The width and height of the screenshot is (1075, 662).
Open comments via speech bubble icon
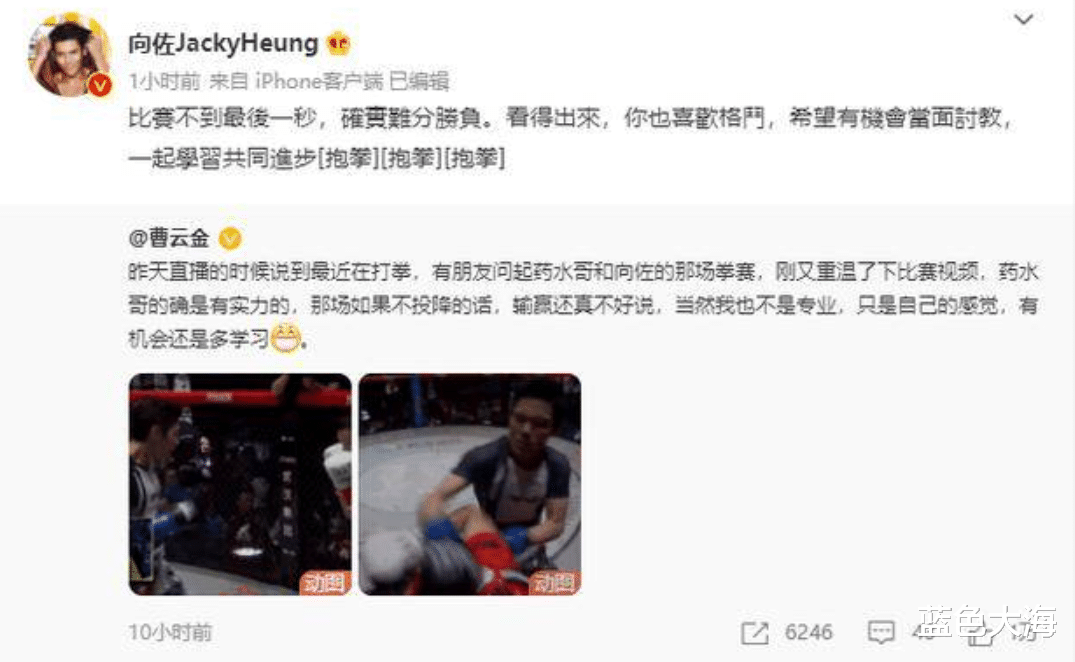(881, 633)
